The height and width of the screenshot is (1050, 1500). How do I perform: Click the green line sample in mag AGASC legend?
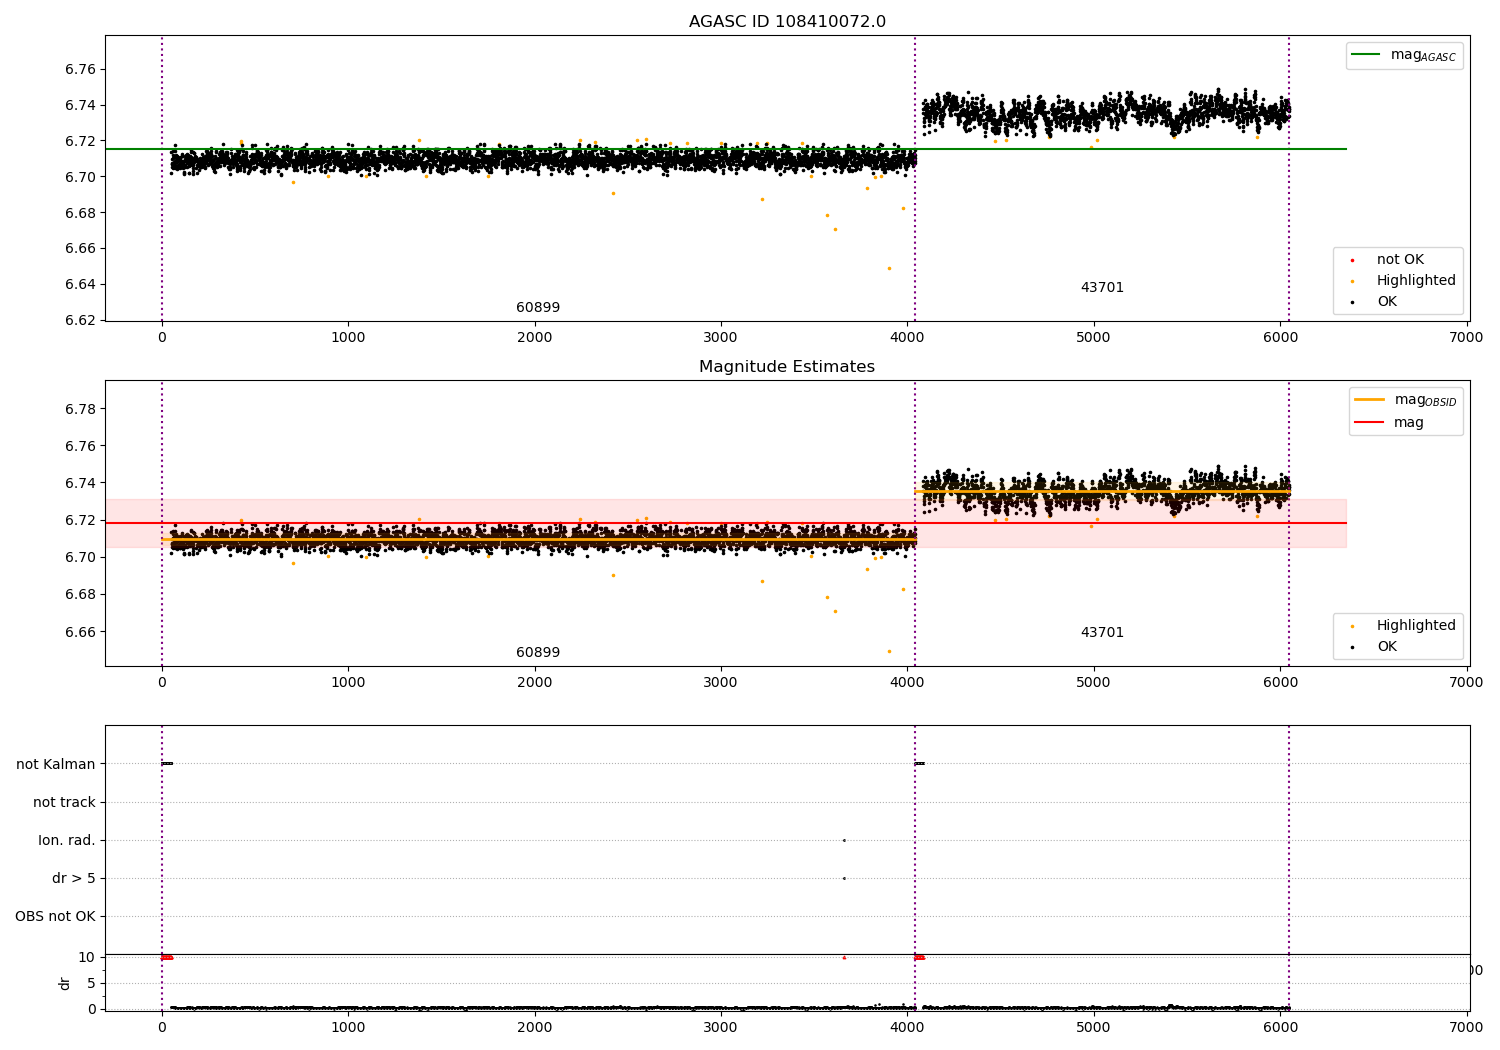(1366, 55)
